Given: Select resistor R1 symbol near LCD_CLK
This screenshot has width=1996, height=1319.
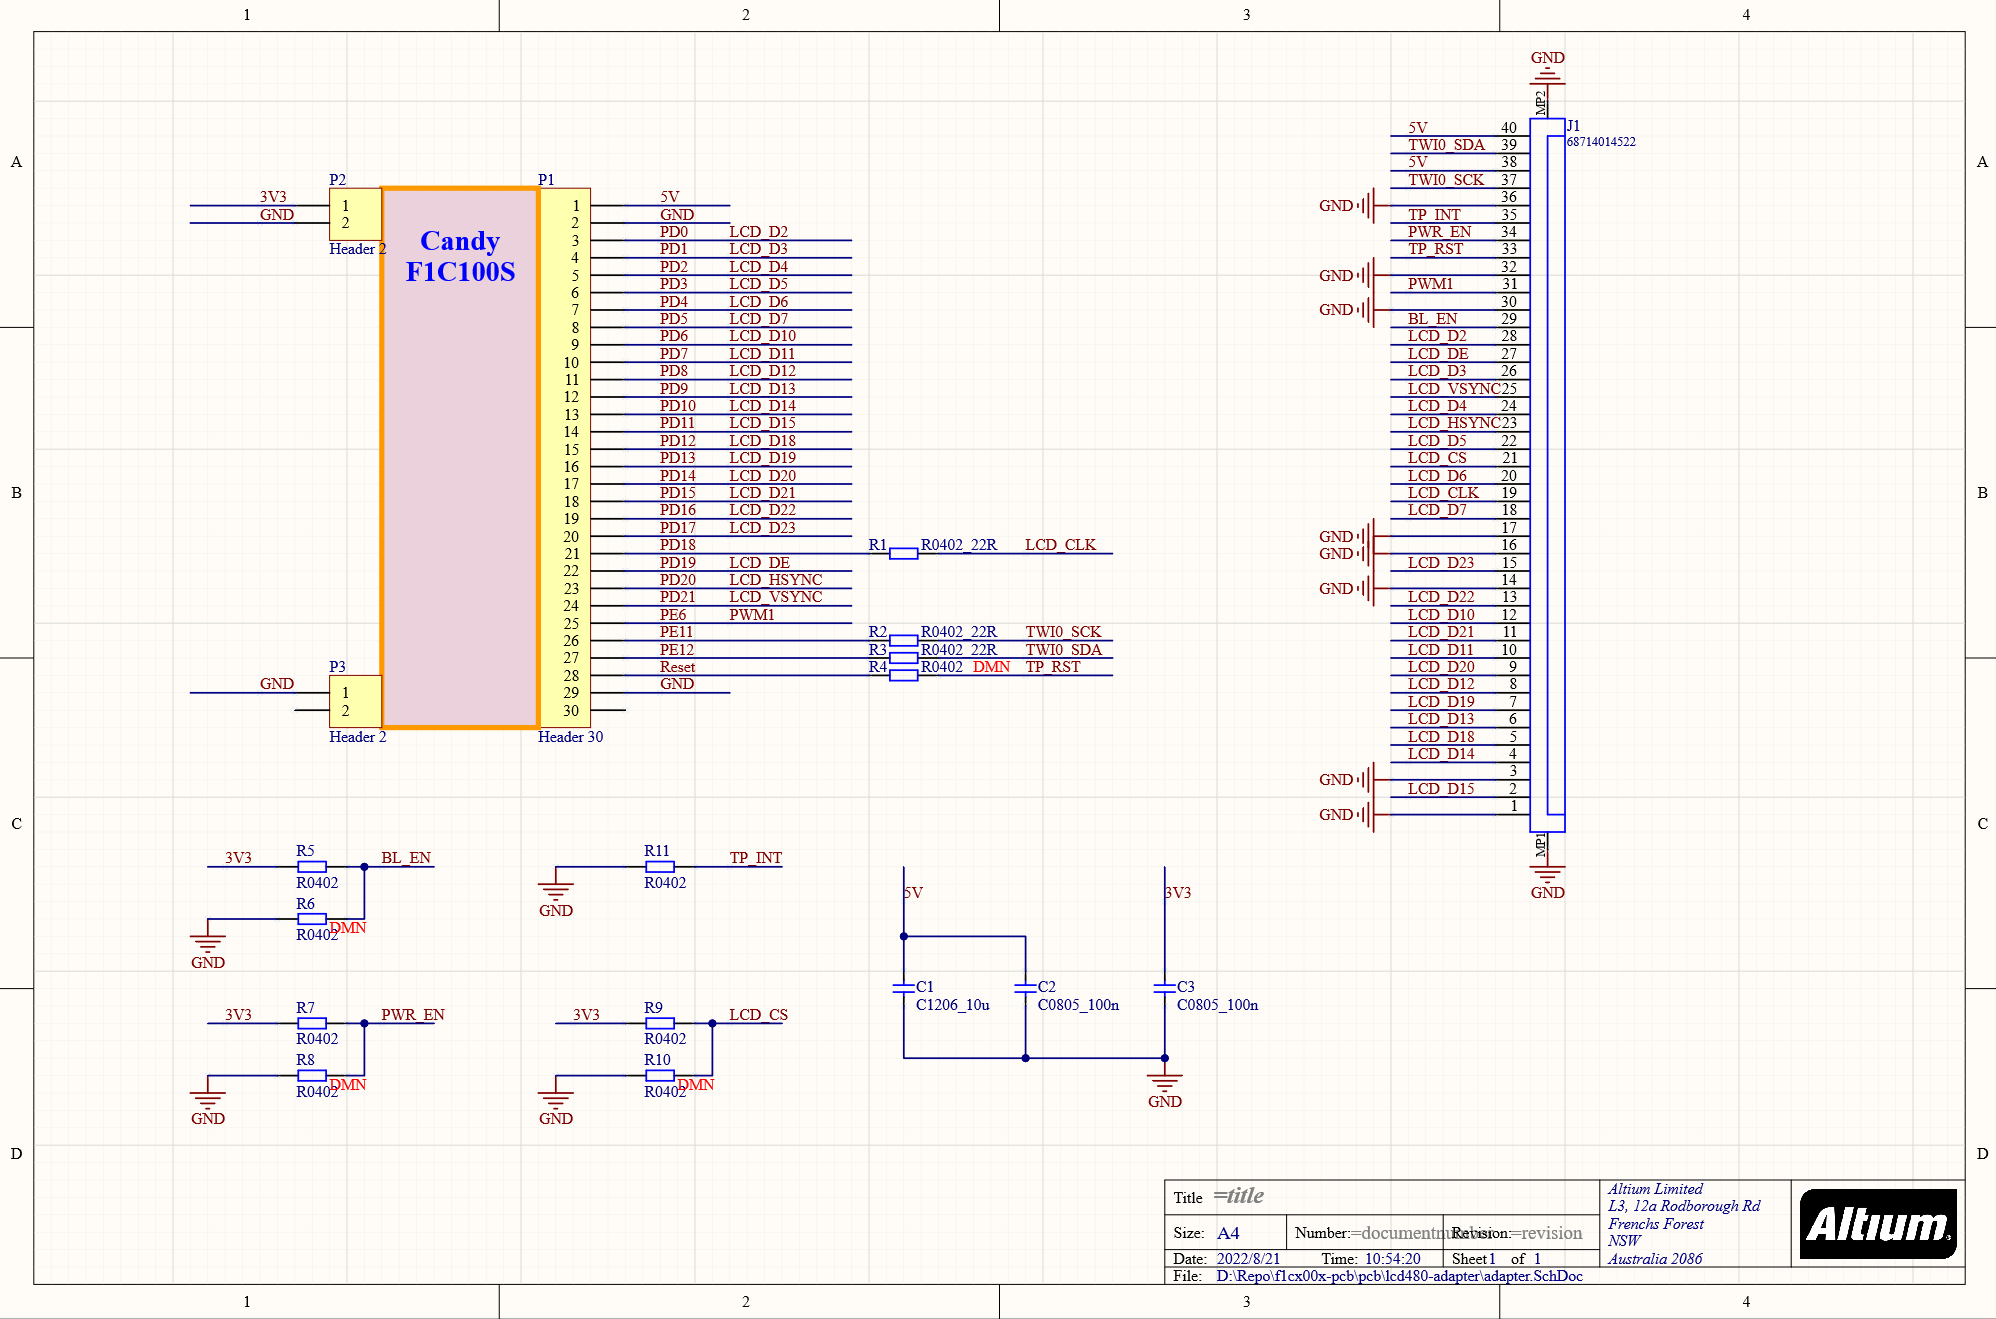Looking at the screenshot, I should pos(903,553).
